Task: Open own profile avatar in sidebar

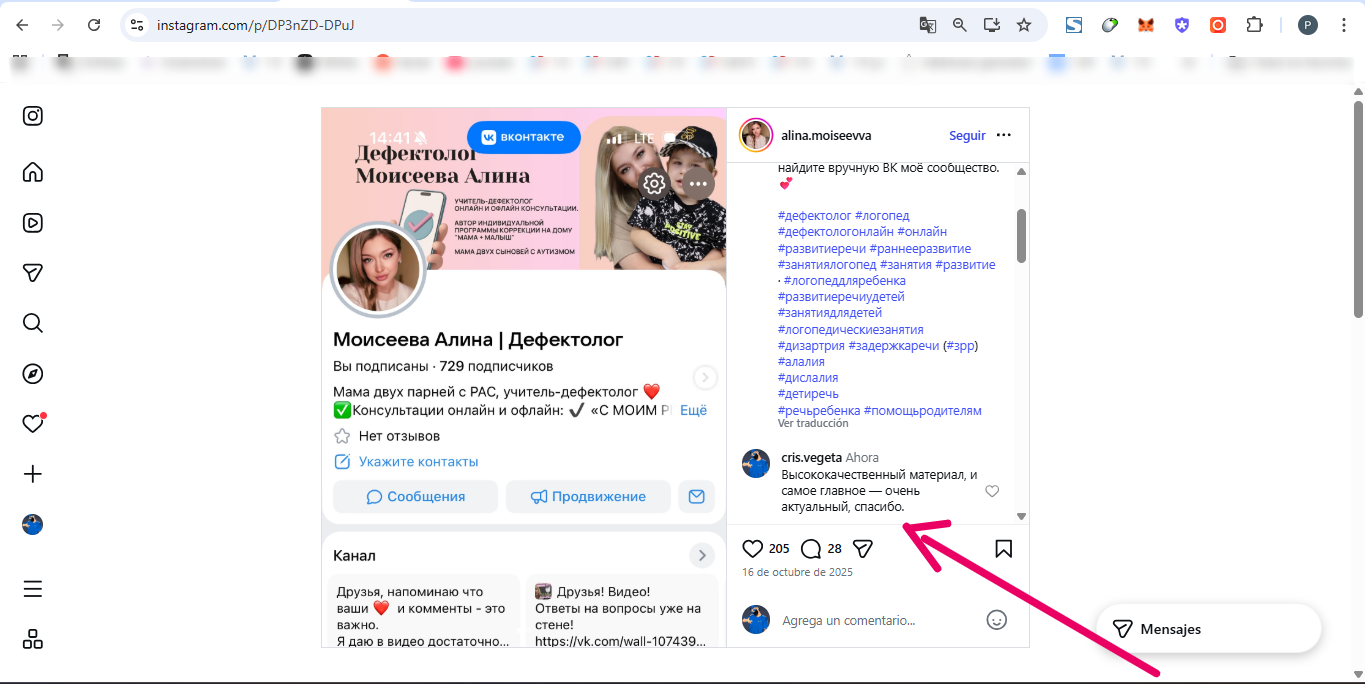Action: click(x=33, y=525)
